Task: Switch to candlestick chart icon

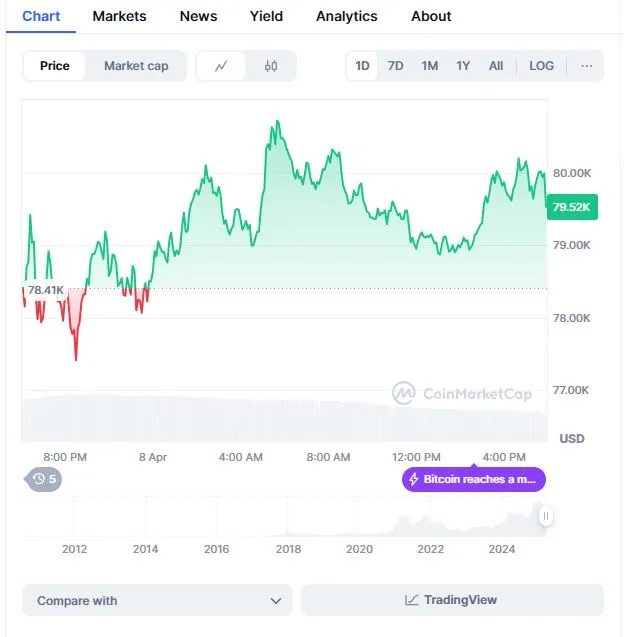Action: pos(271,66)
